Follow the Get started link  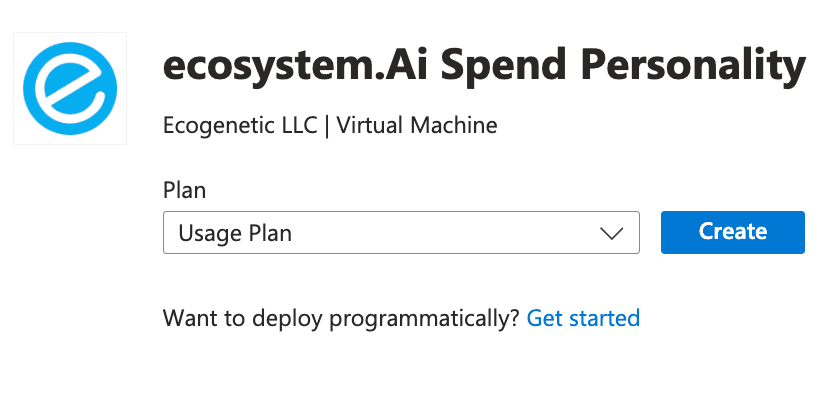pyautogui.click(x=583, y=318)
